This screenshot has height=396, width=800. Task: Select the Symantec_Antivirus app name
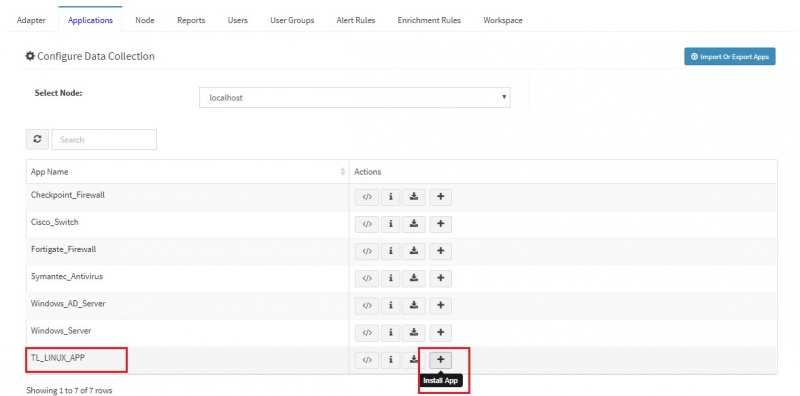(x=67, y=277)
